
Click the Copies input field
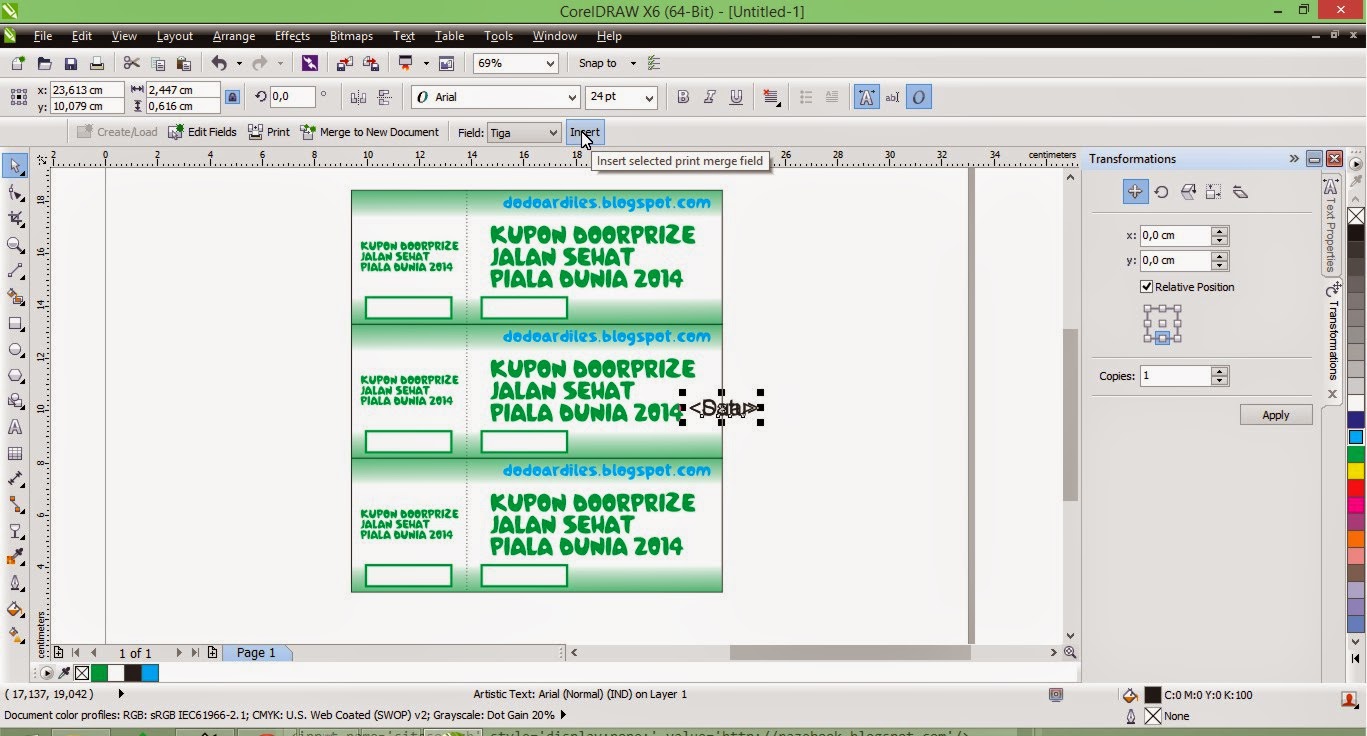(x=1178, y=375)
